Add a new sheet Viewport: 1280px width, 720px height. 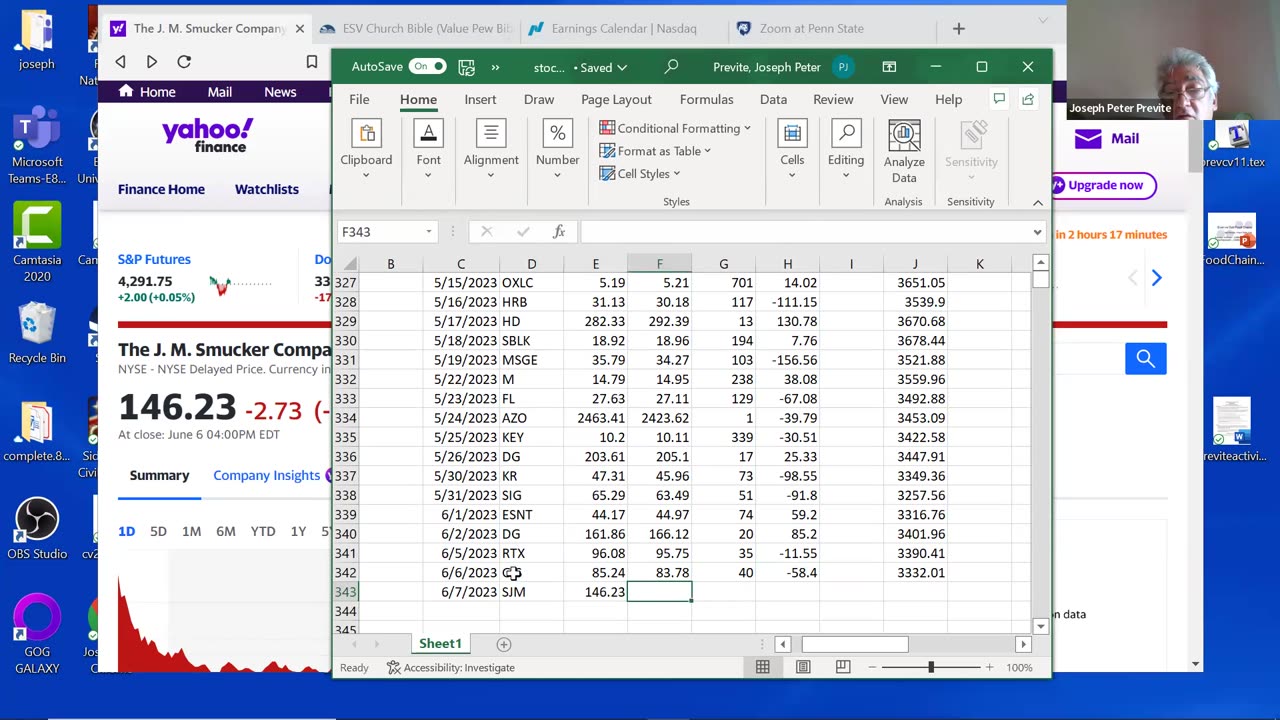click(x=504, y=645)
